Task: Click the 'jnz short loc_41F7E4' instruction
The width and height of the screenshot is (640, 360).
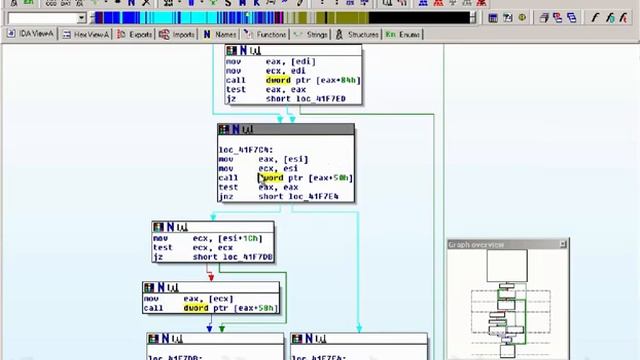Action: coord(279,197)
